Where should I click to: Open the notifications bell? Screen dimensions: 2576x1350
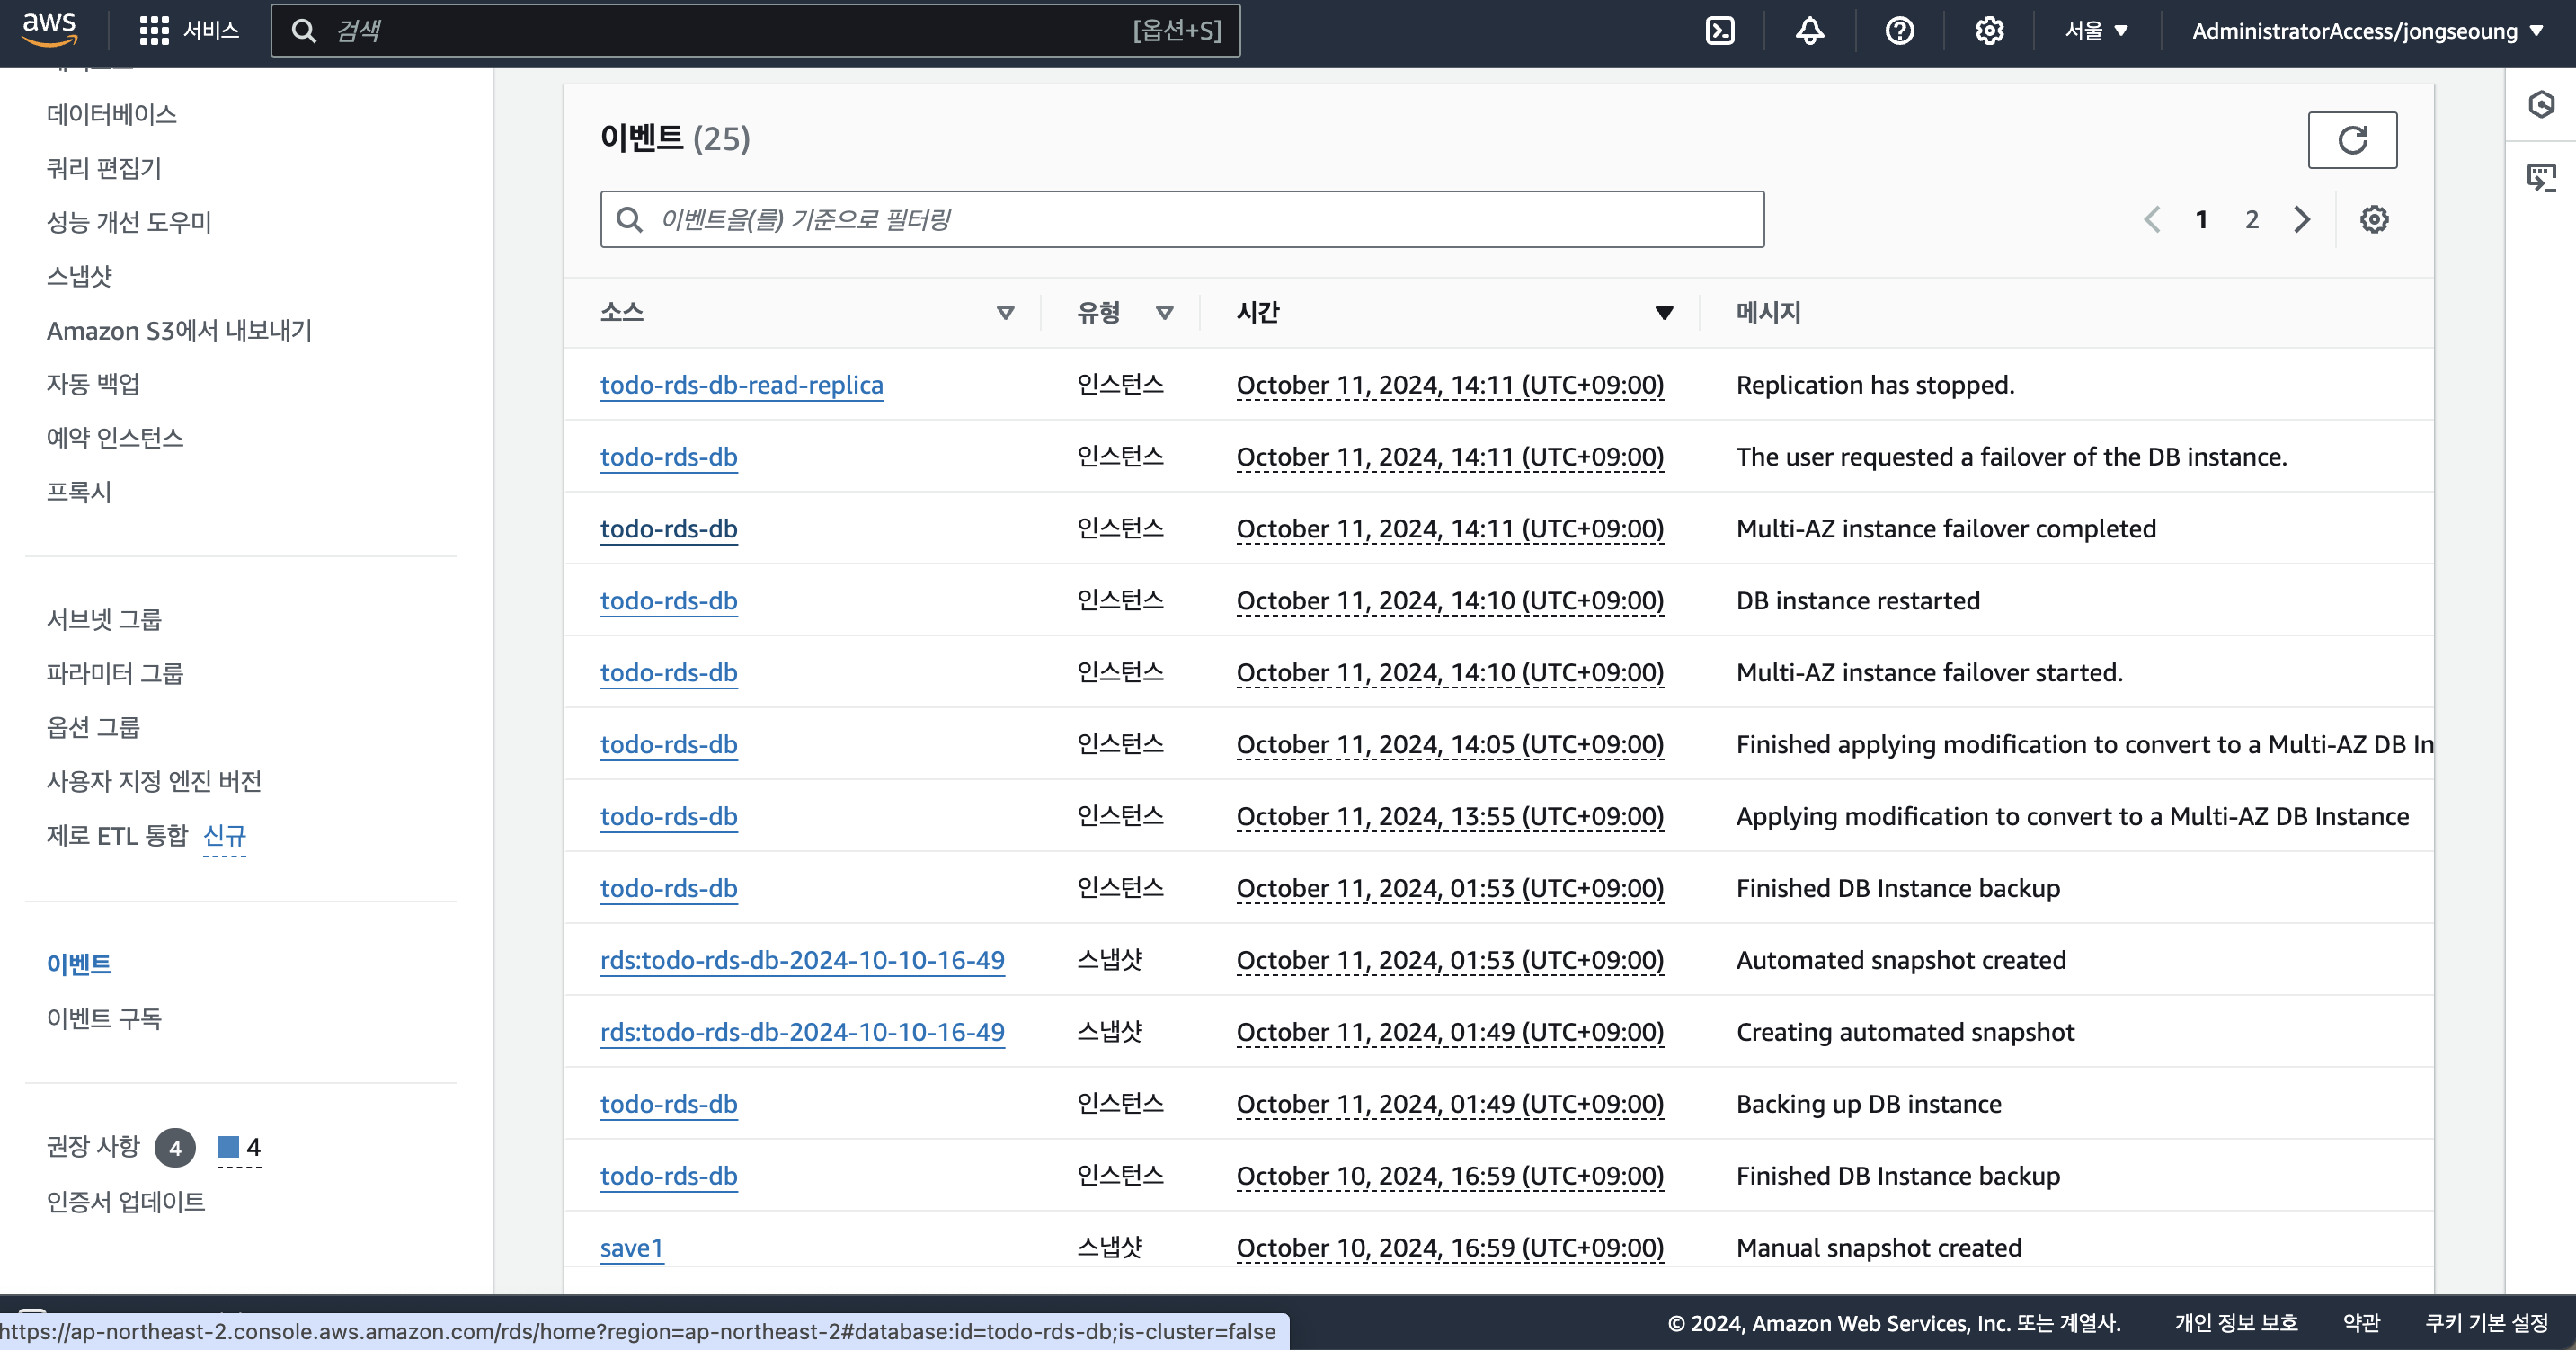(1809, 31)
